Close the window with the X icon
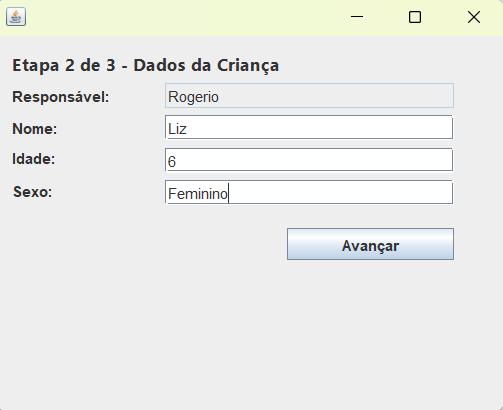The width and height of the screenshot is (503, 410). (x=474, y=17)
